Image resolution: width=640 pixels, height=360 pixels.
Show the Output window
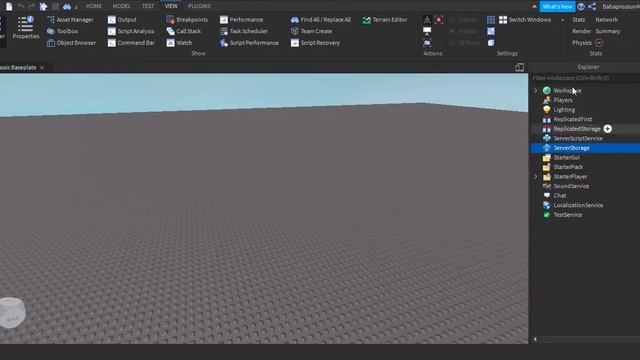click(x=122, y=20)
